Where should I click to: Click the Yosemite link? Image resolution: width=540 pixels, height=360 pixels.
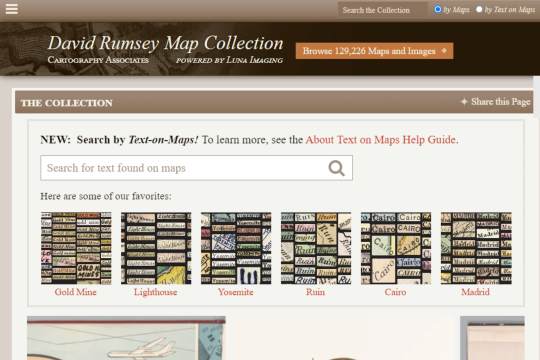point(236,292)
